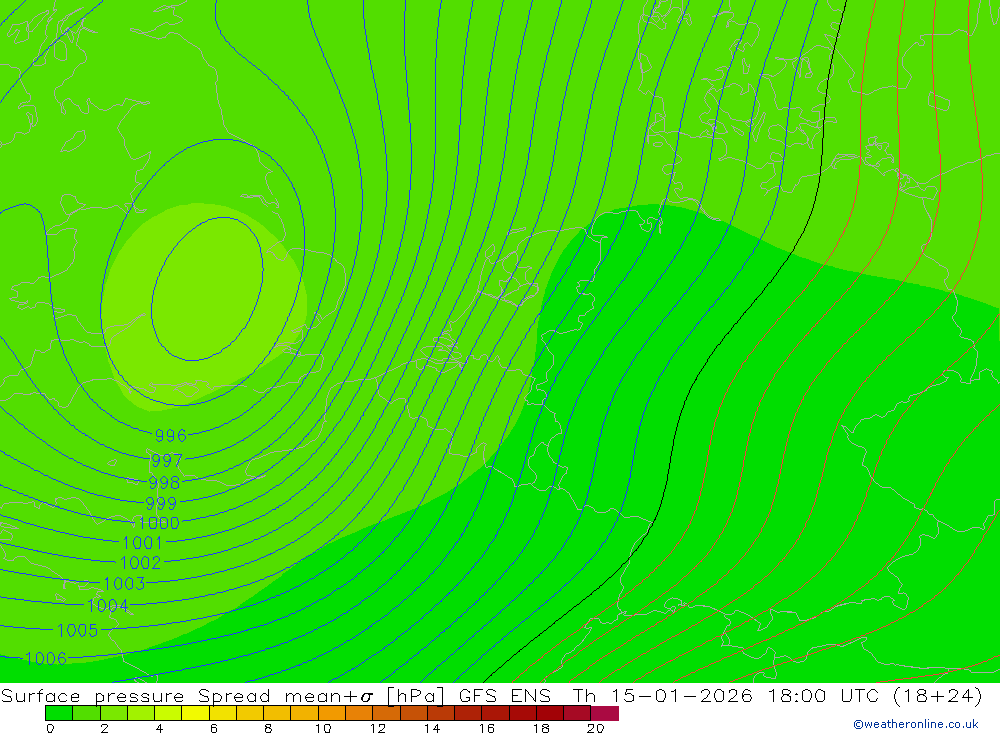
Task: Click the 1002 isobar label
Action: tap(140, 563)
